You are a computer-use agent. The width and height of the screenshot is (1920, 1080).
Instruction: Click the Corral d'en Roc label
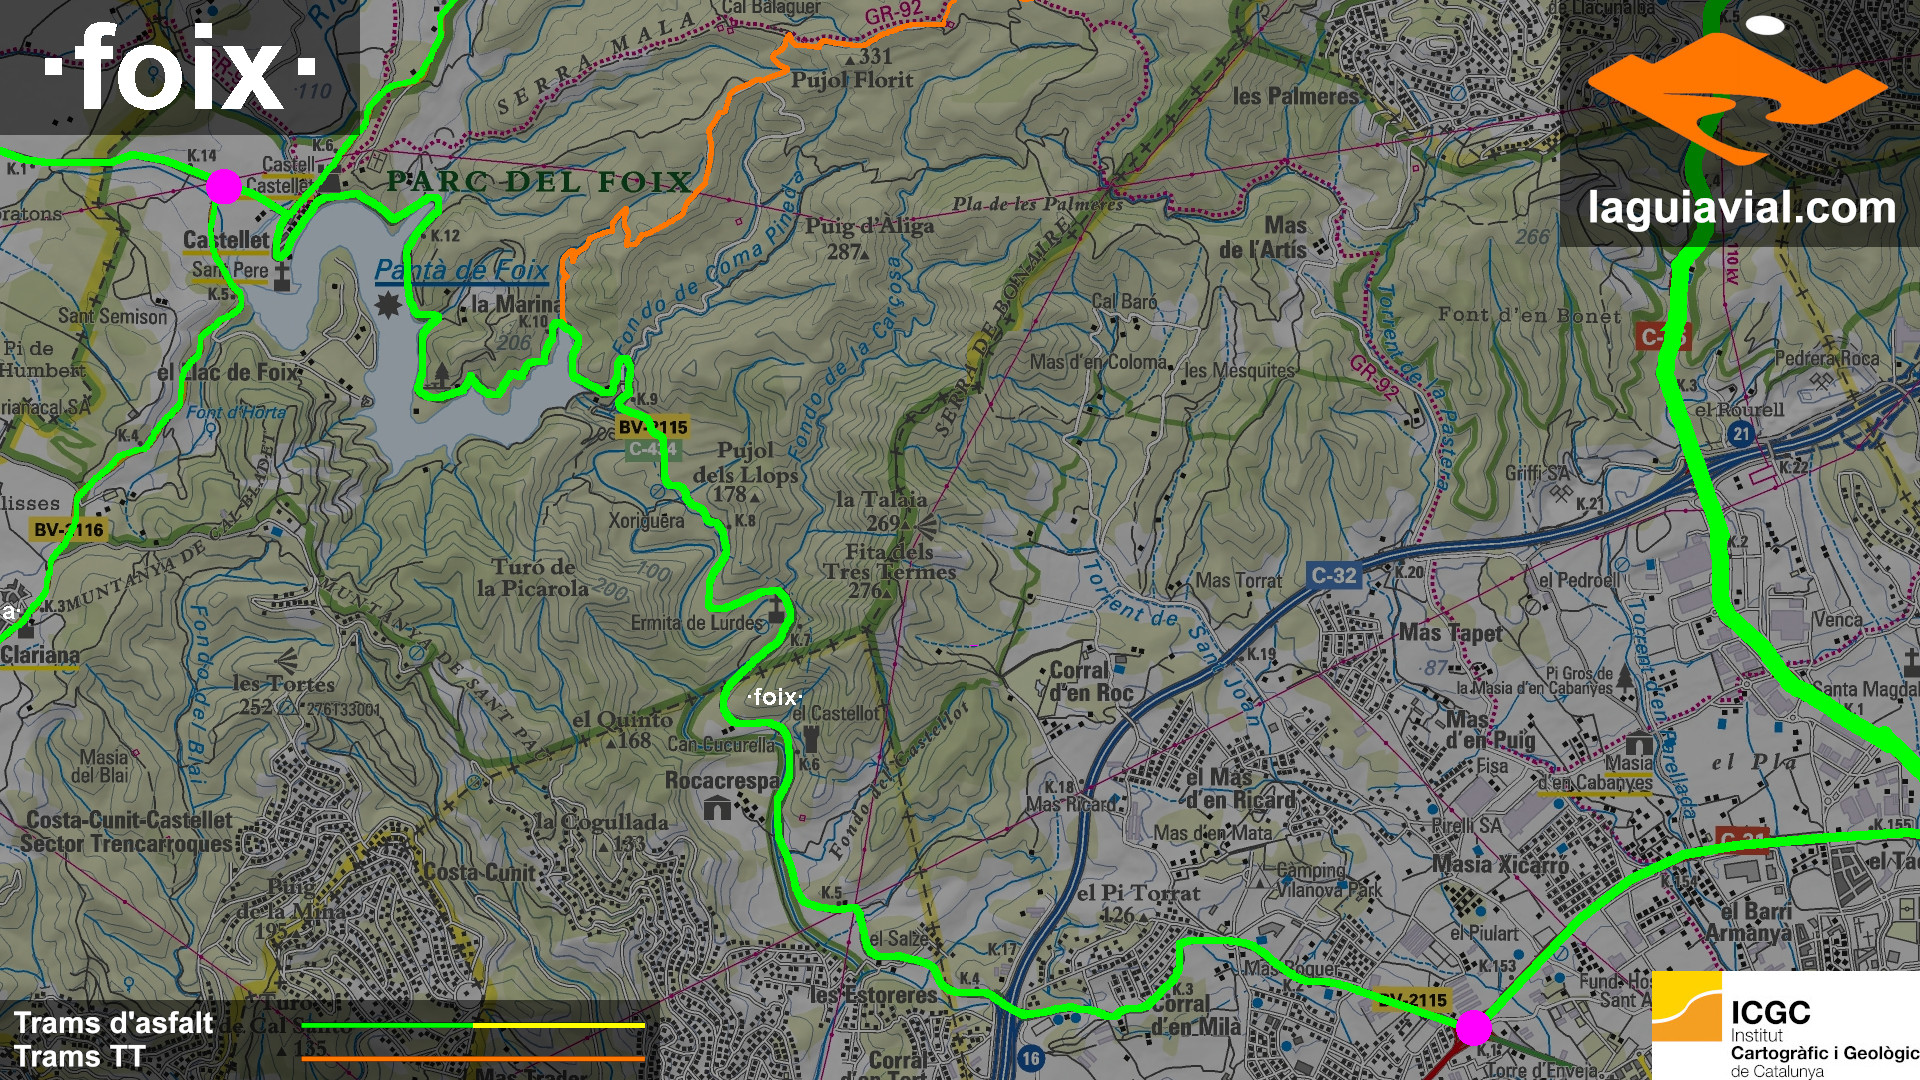[1091, 681]
